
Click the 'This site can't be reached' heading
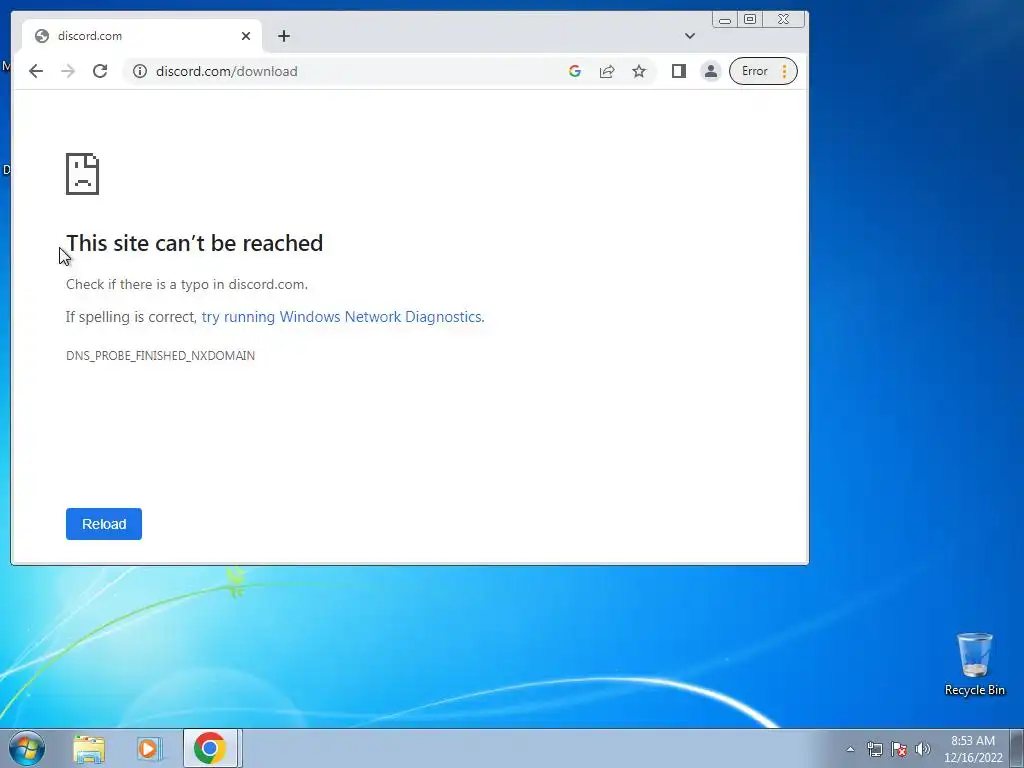pos(195,243)
